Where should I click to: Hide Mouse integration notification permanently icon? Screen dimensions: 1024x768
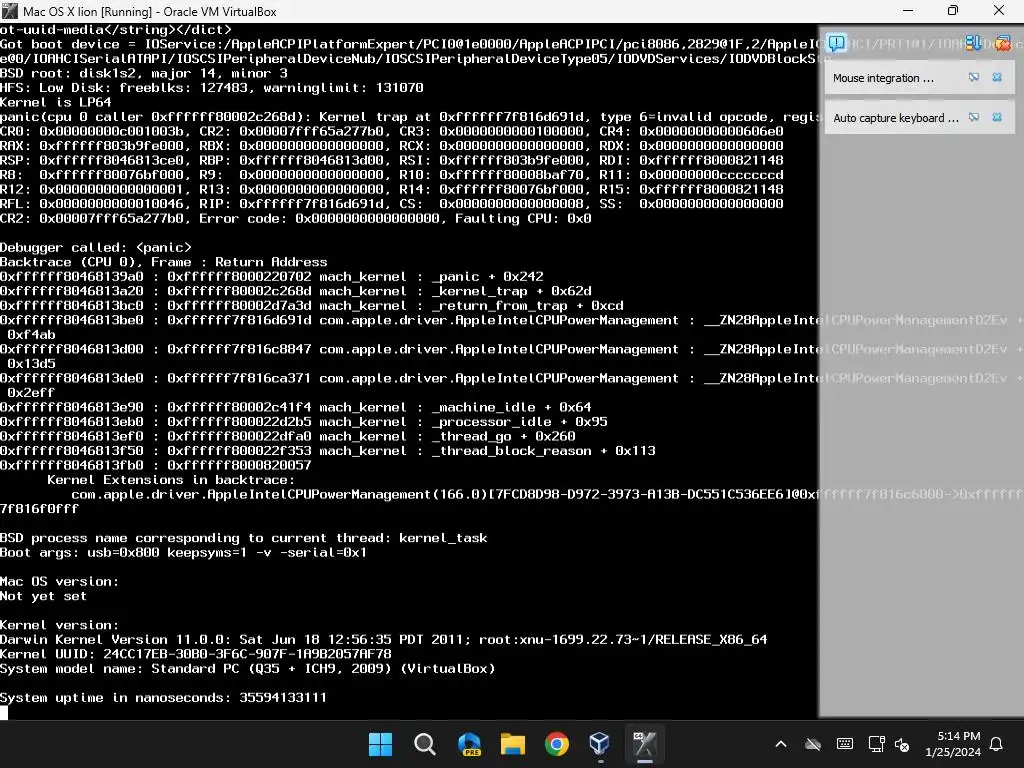(x=974, y=78)
